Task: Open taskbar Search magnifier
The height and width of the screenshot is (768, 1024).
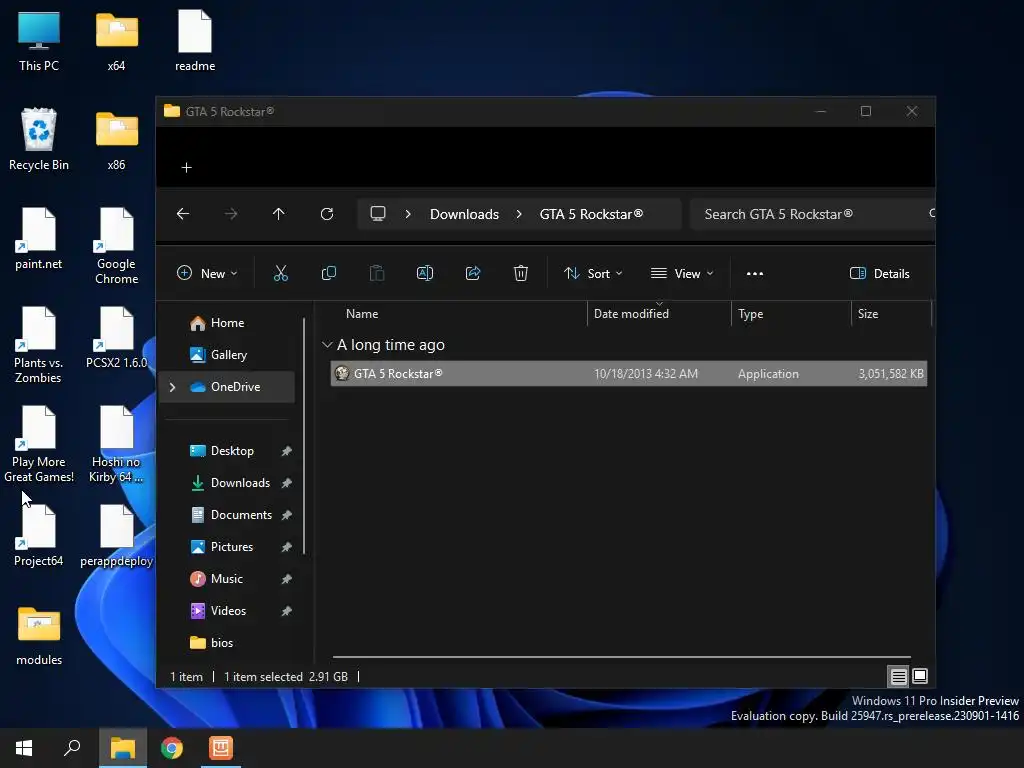Action: pos(72,748)
